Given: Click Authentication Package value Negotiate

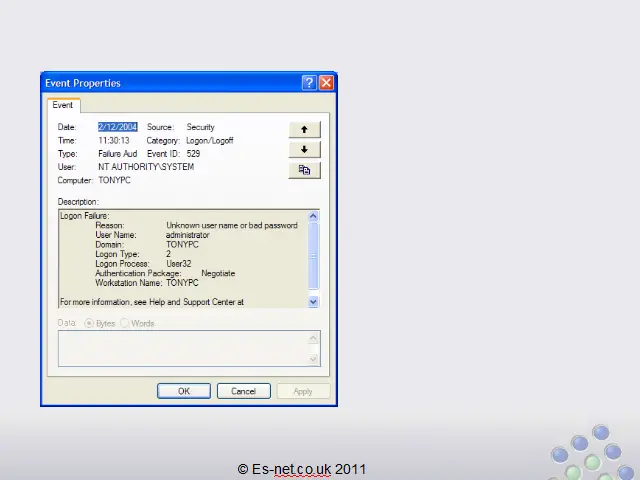Looking at the screenshot, I should tap(218, 273).
